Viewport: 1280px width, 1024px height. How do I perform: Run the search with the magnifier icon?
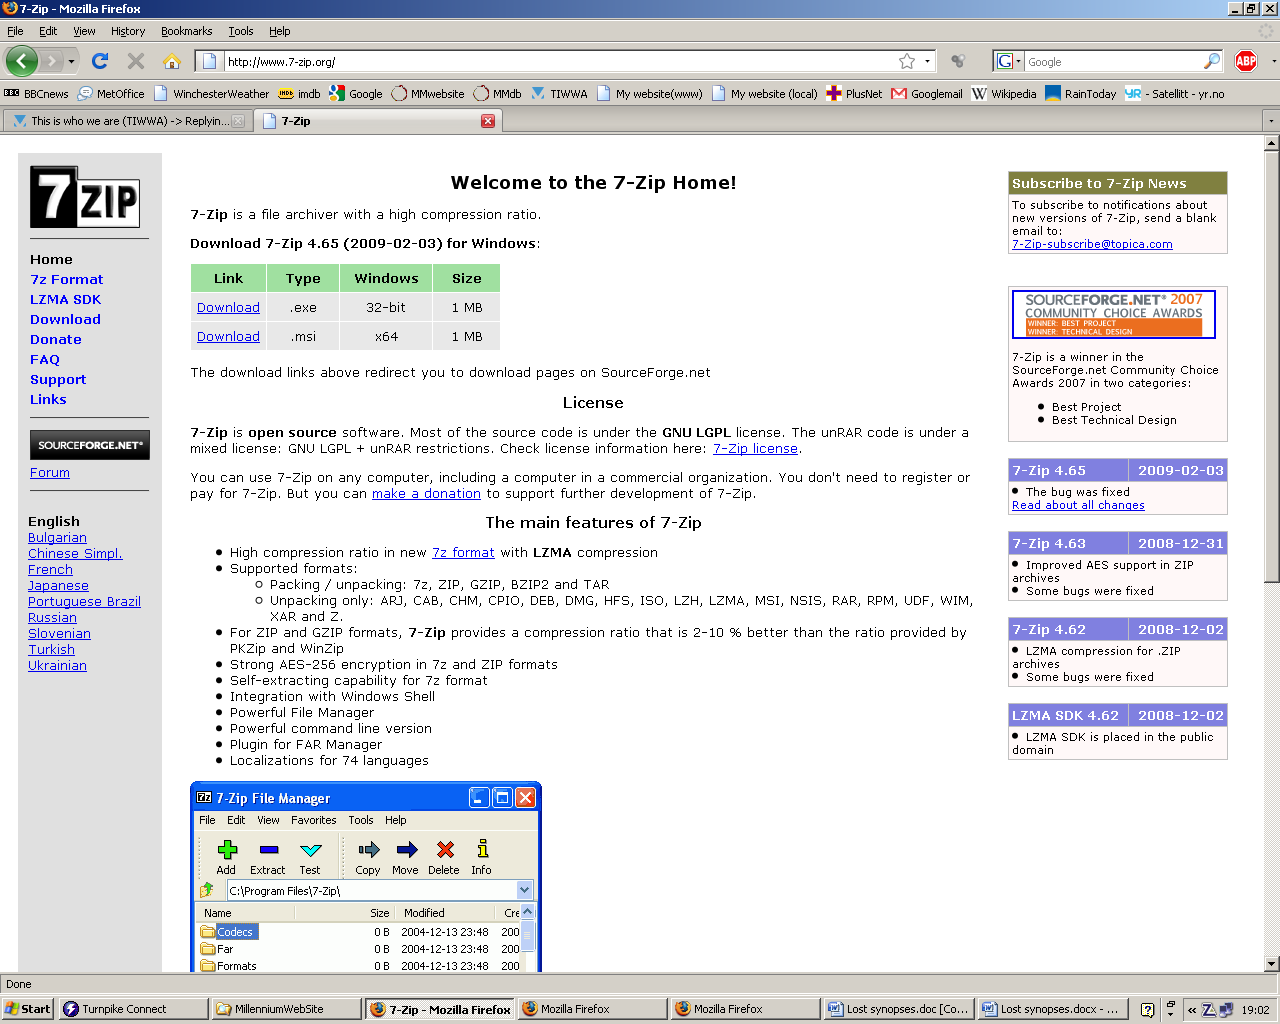pos(1212,61)
